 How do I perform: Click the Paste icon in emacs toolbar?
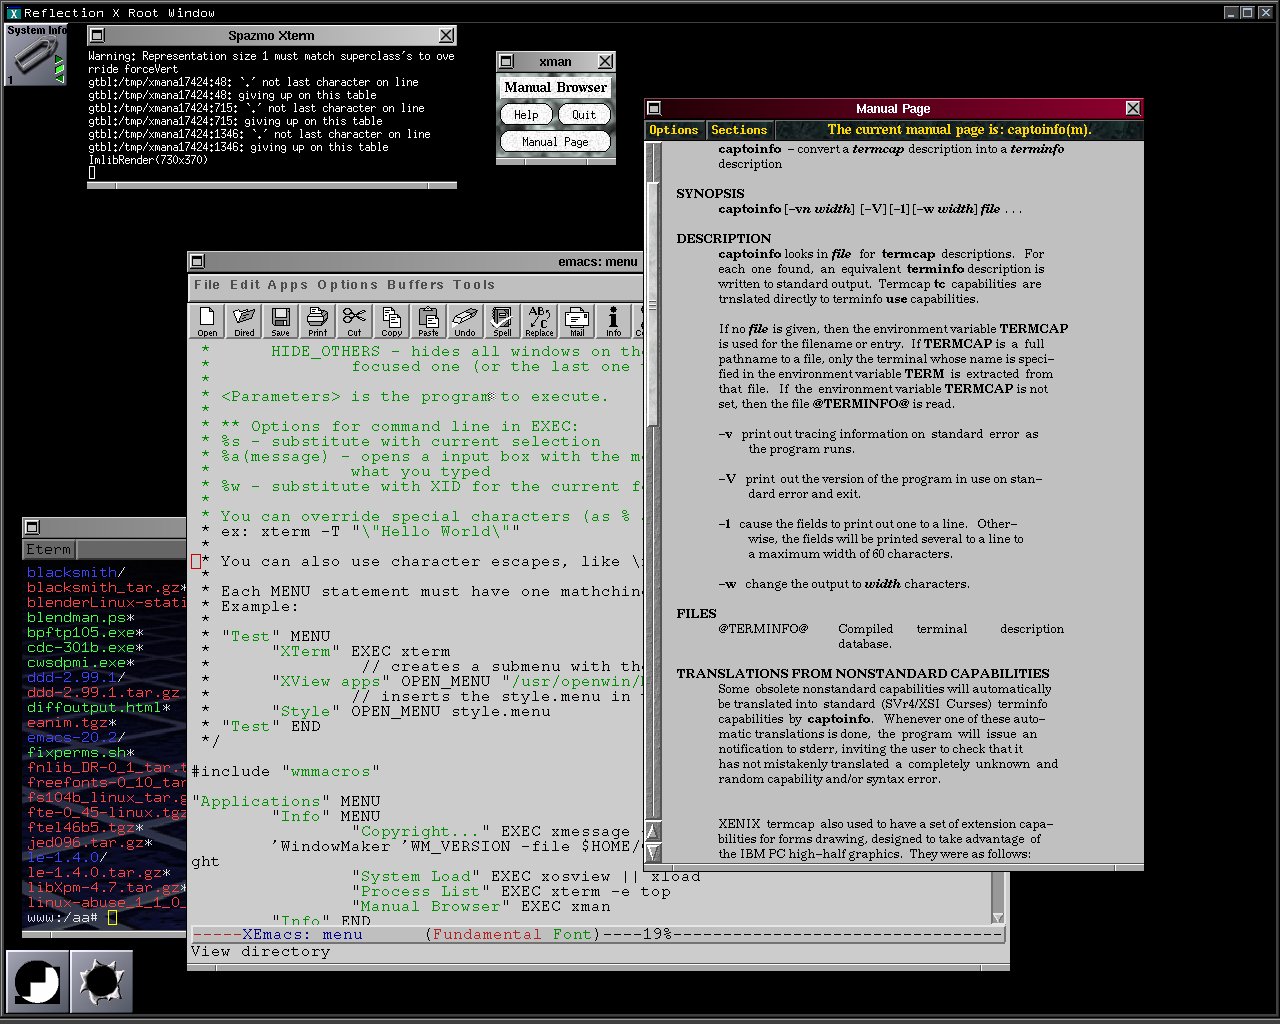point(428,321)
